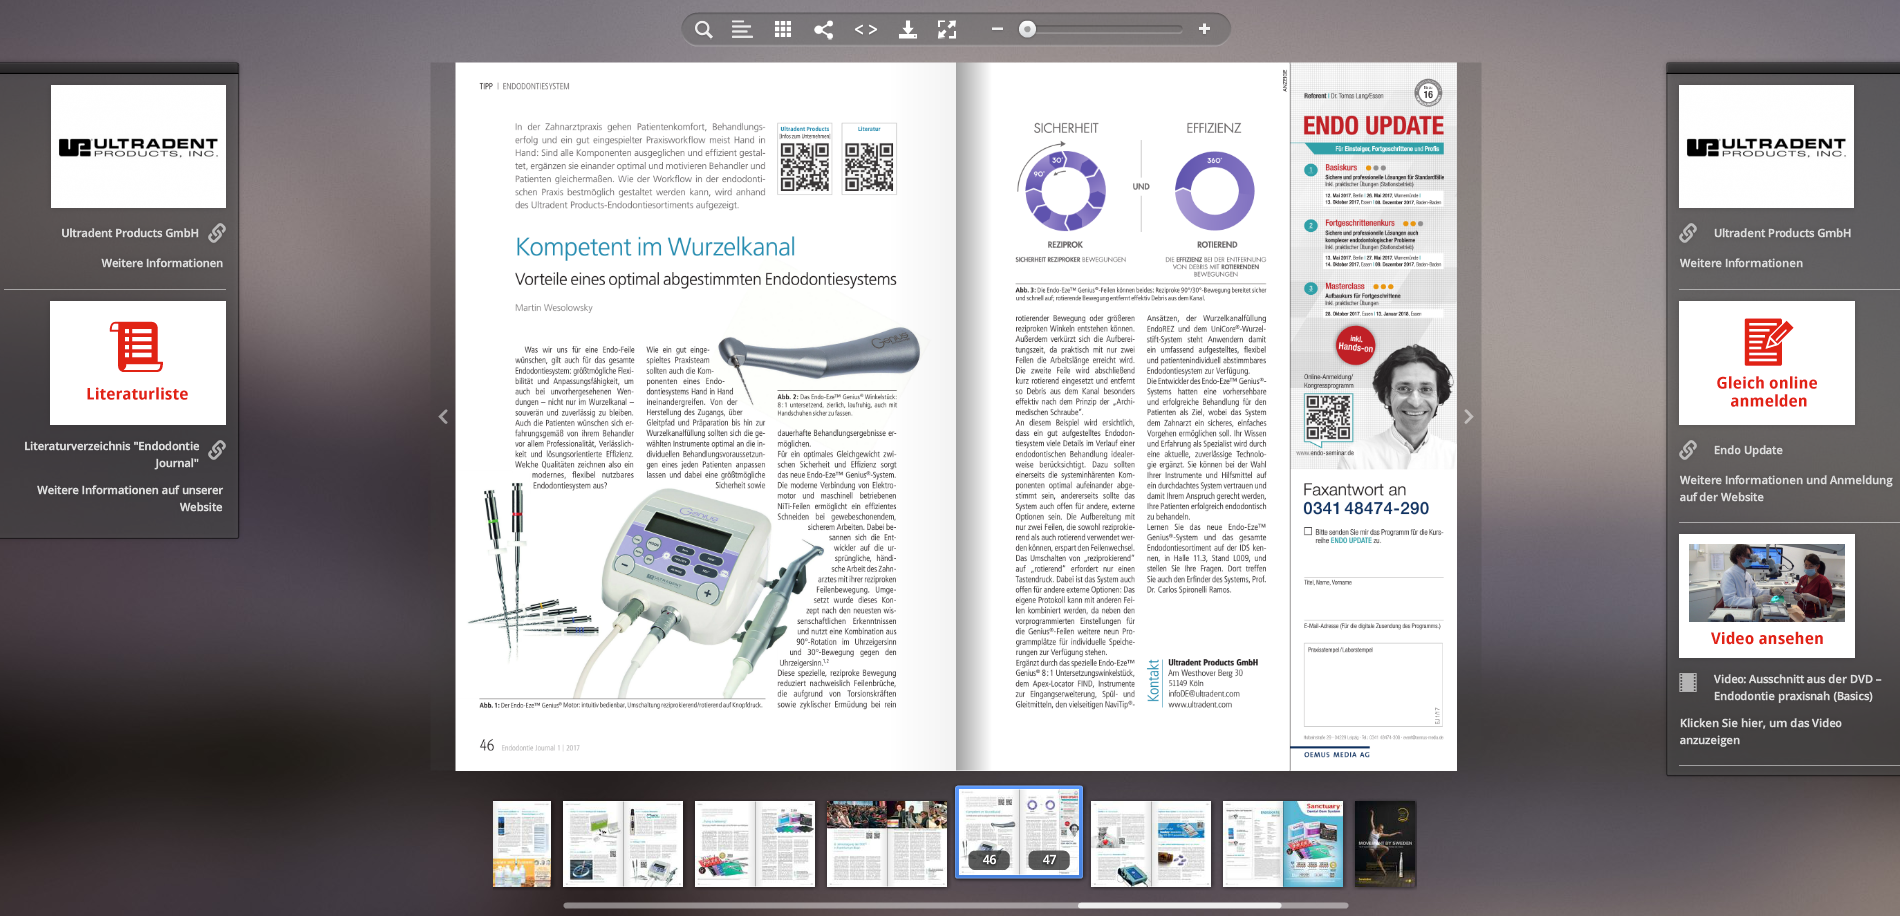This screenshot has height=916, width=1900.
Task: Click link icon beside left Ultradent Products GmbH
Action: coord(217,233)
